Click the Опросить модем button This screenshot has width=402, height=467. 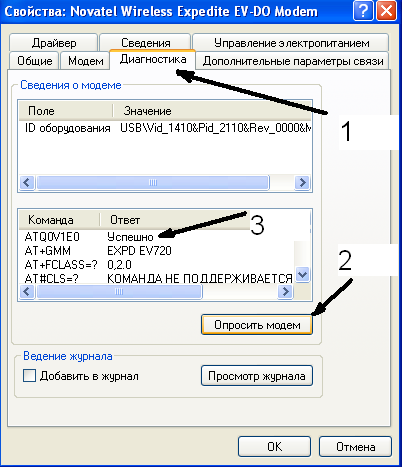[257, 325]
